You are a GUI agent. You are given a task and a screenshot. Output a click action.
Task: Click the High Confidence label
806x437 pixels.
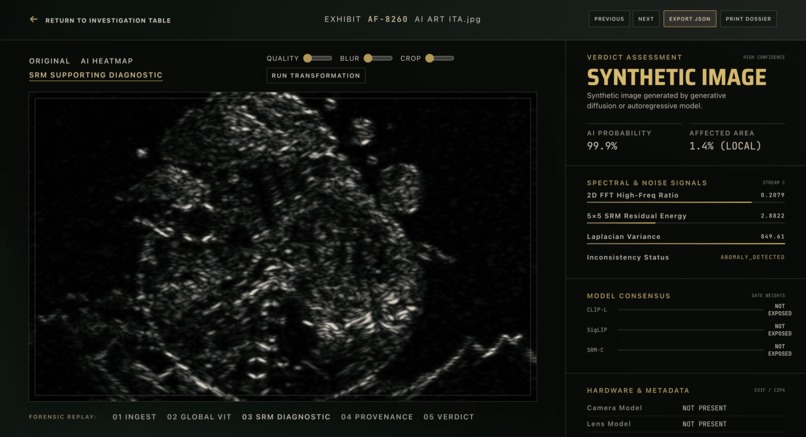764,57
